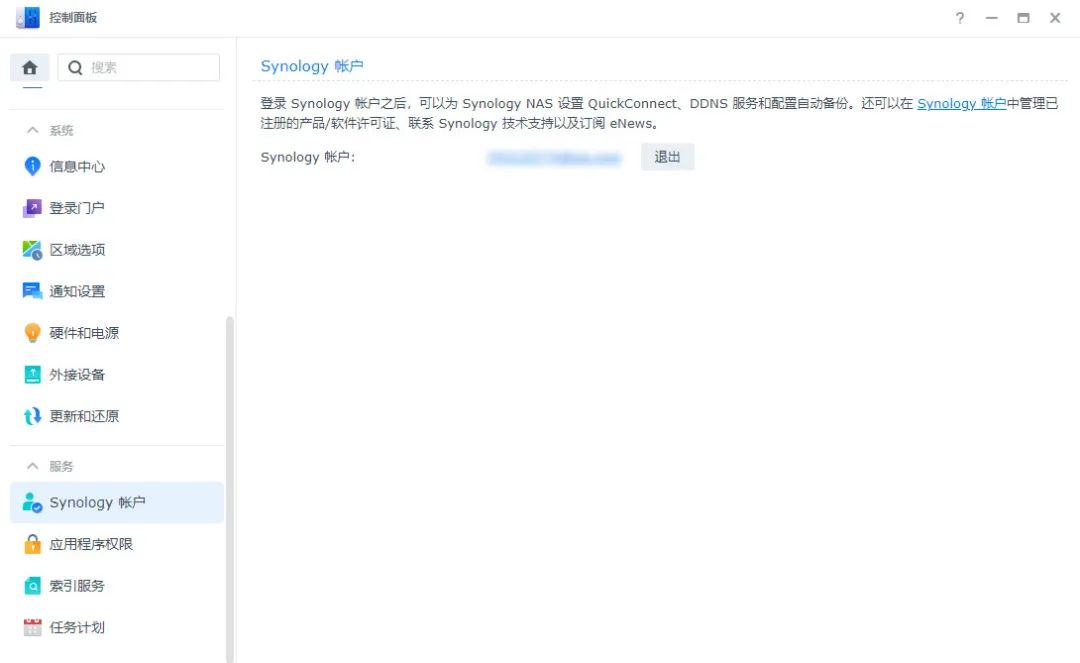
Task: Click the 系统 section header text
Action: [x=61, y=130]
